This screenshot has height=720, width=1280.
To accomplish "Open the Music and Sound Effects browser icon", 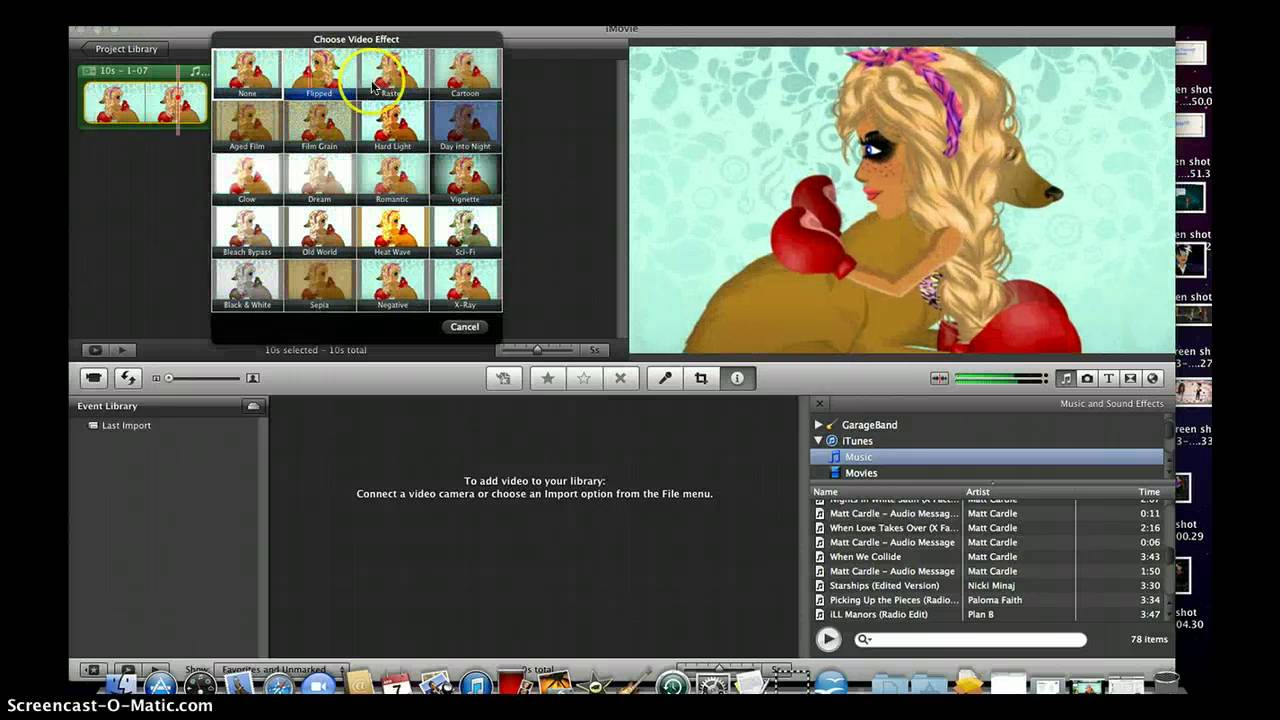I will tap(1066, 379).
